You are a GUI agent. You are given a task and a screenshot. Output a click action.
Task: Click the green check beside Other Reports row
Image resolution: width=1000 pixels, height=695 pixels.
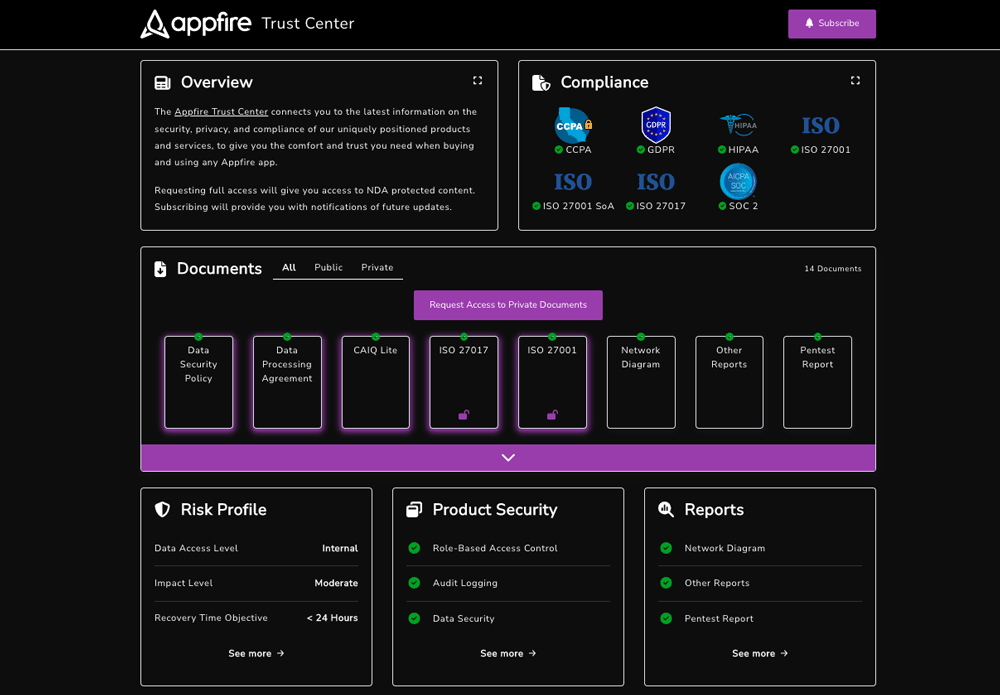click(666, 583)
